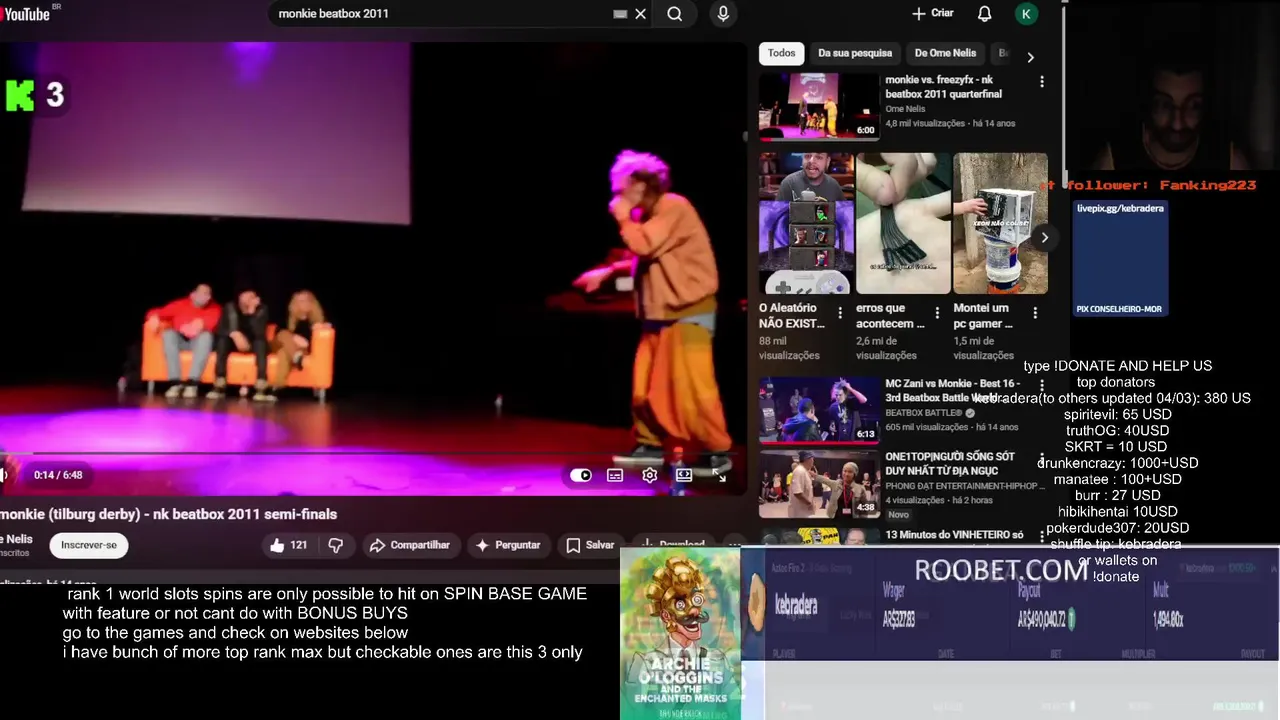Click the 0:14 / 6:48 time display
The width and height of the screenshot is (1280, 720).
(x=58, y=475)
